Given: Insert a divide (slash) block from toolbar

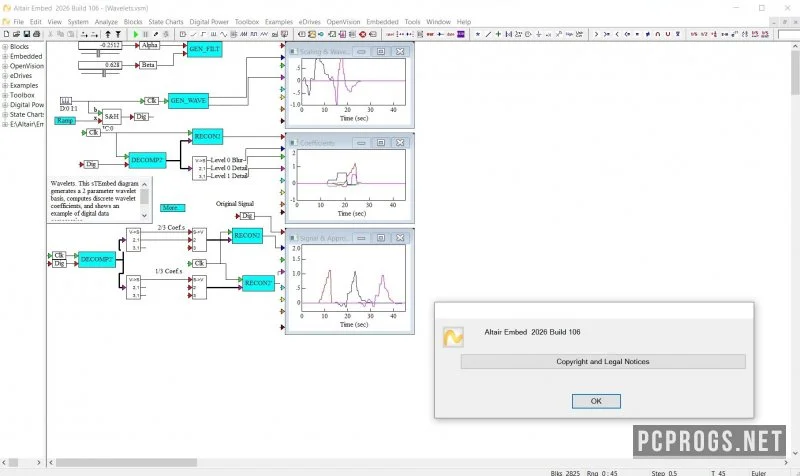Looking at the screenshot, I should [x=488, y=34].
